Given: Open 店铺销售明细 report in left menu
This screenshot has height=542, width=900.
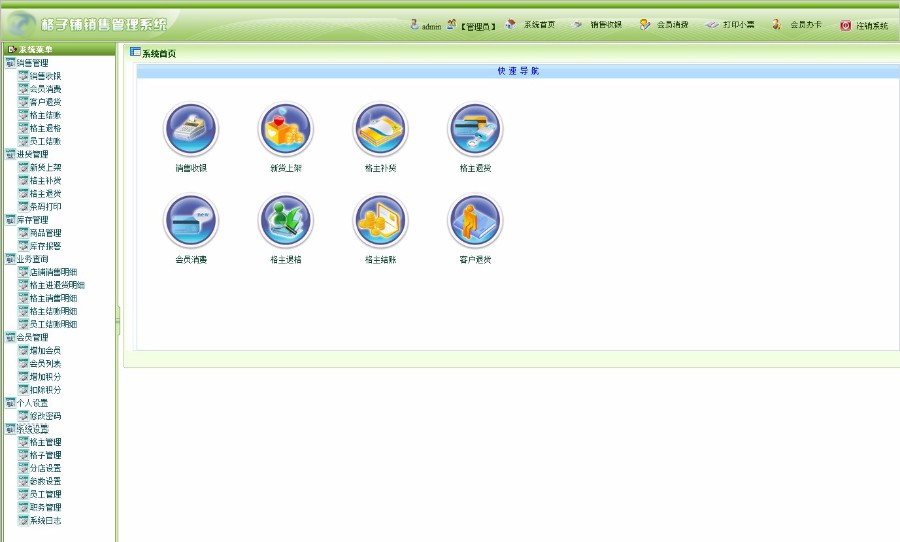Looking at the screenshot, I should click(53, 272).
